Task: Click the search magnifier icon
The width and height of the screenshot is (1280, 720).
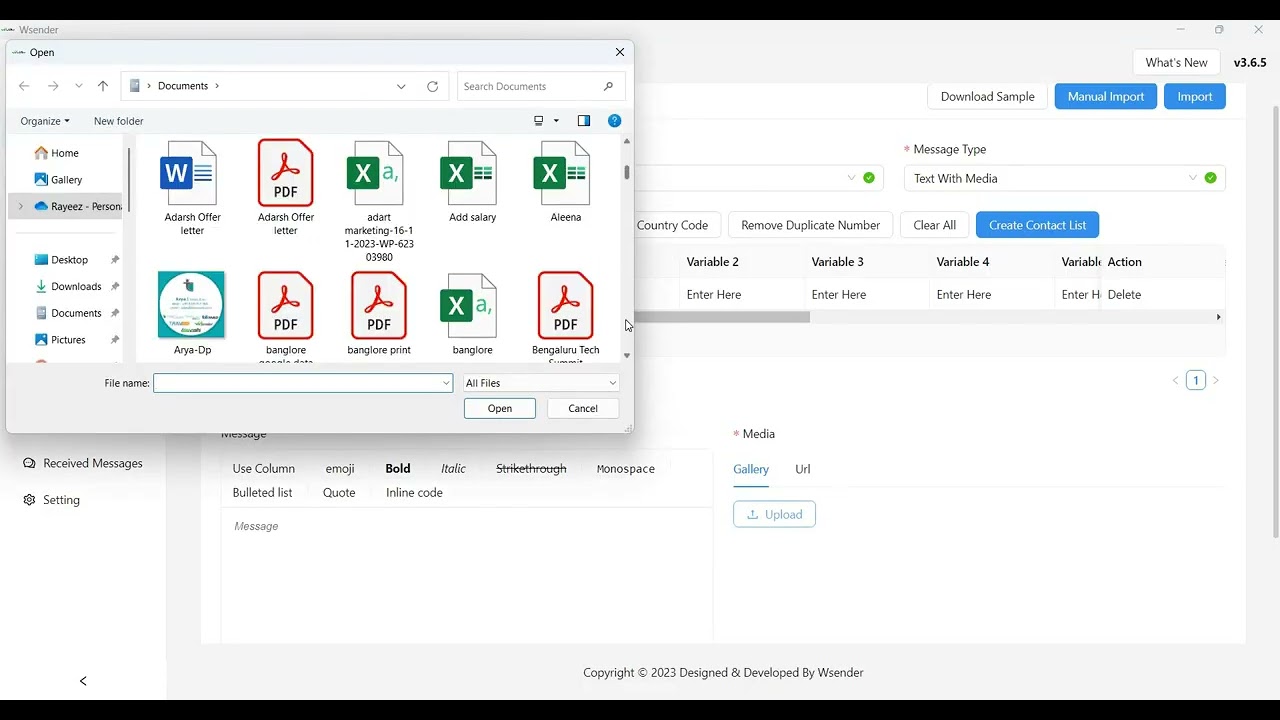Action: [x=609, y=86]
